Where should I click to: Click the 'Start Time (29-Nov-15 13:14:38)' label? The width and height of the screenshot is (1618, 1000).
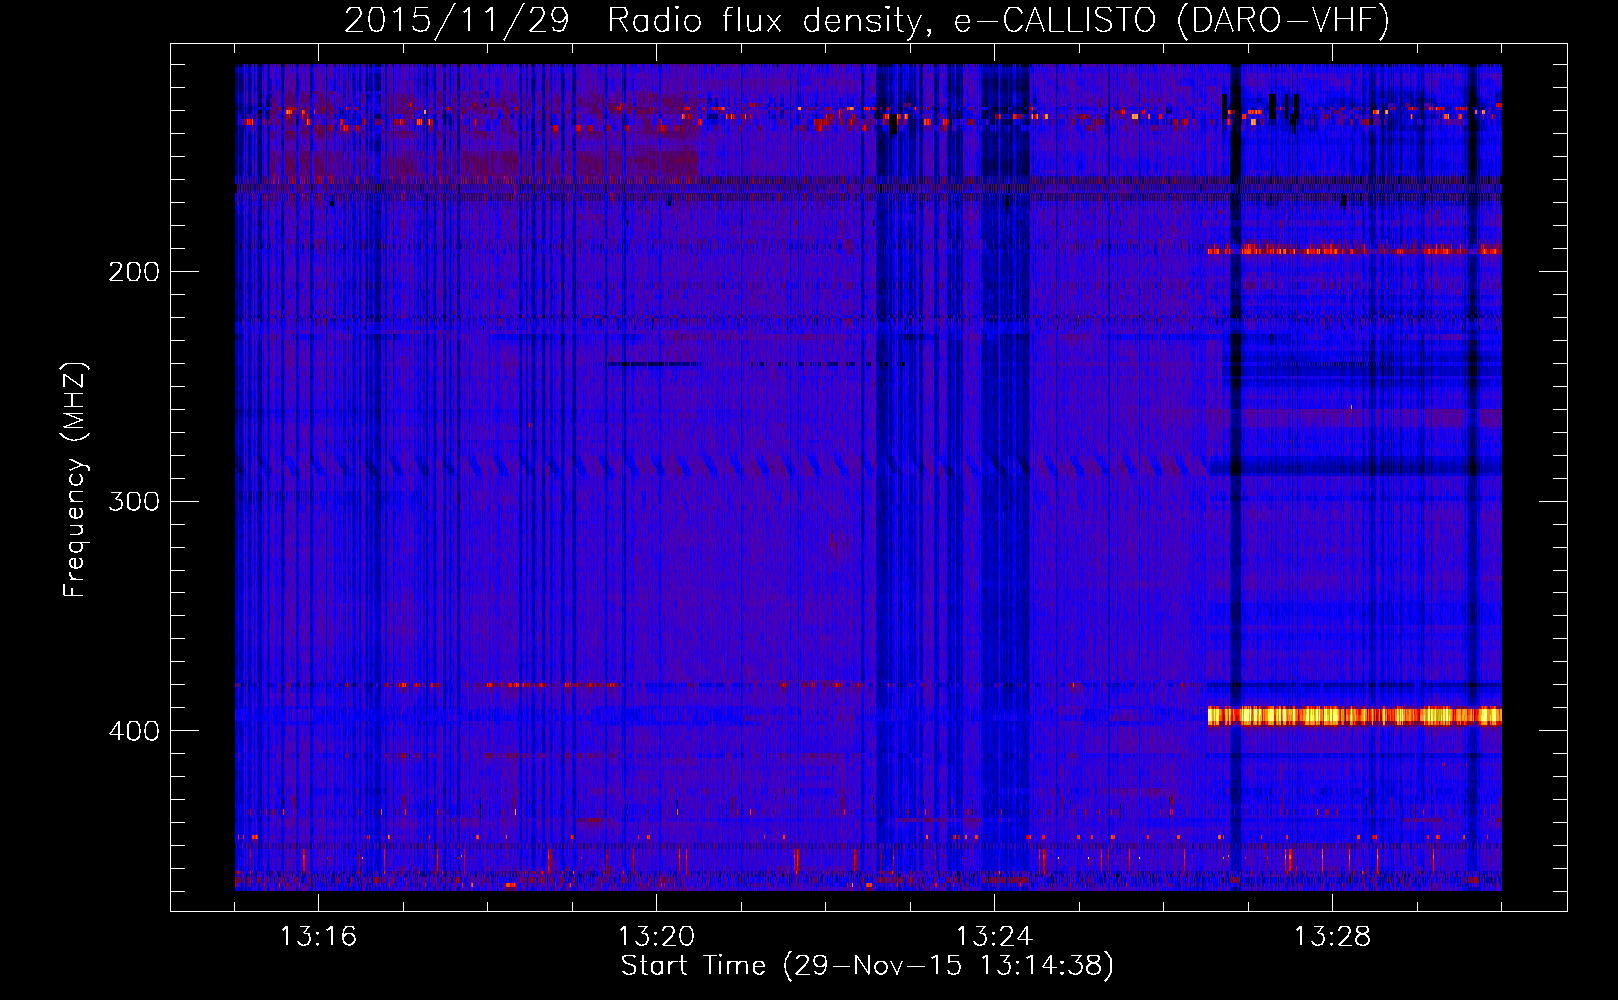click(867, 966)
